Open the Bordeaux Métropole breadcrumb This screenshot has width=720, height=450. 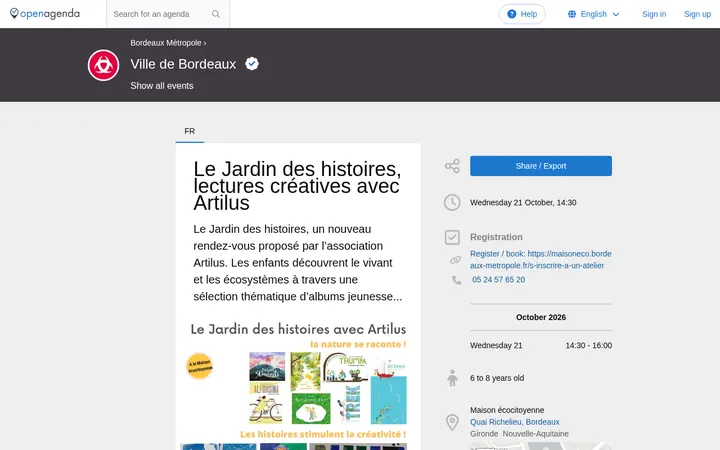[166, 43]
